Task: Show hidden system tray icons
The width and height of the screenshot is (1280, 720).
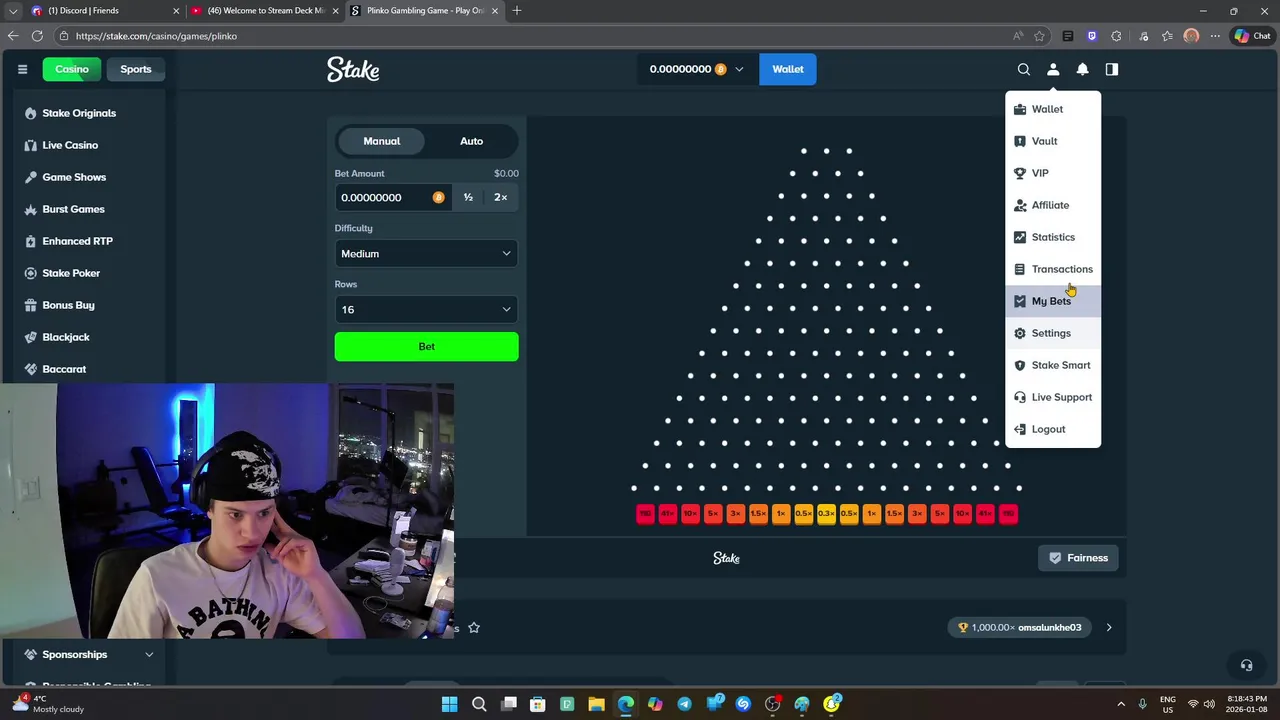Action: coord(1121,704)
